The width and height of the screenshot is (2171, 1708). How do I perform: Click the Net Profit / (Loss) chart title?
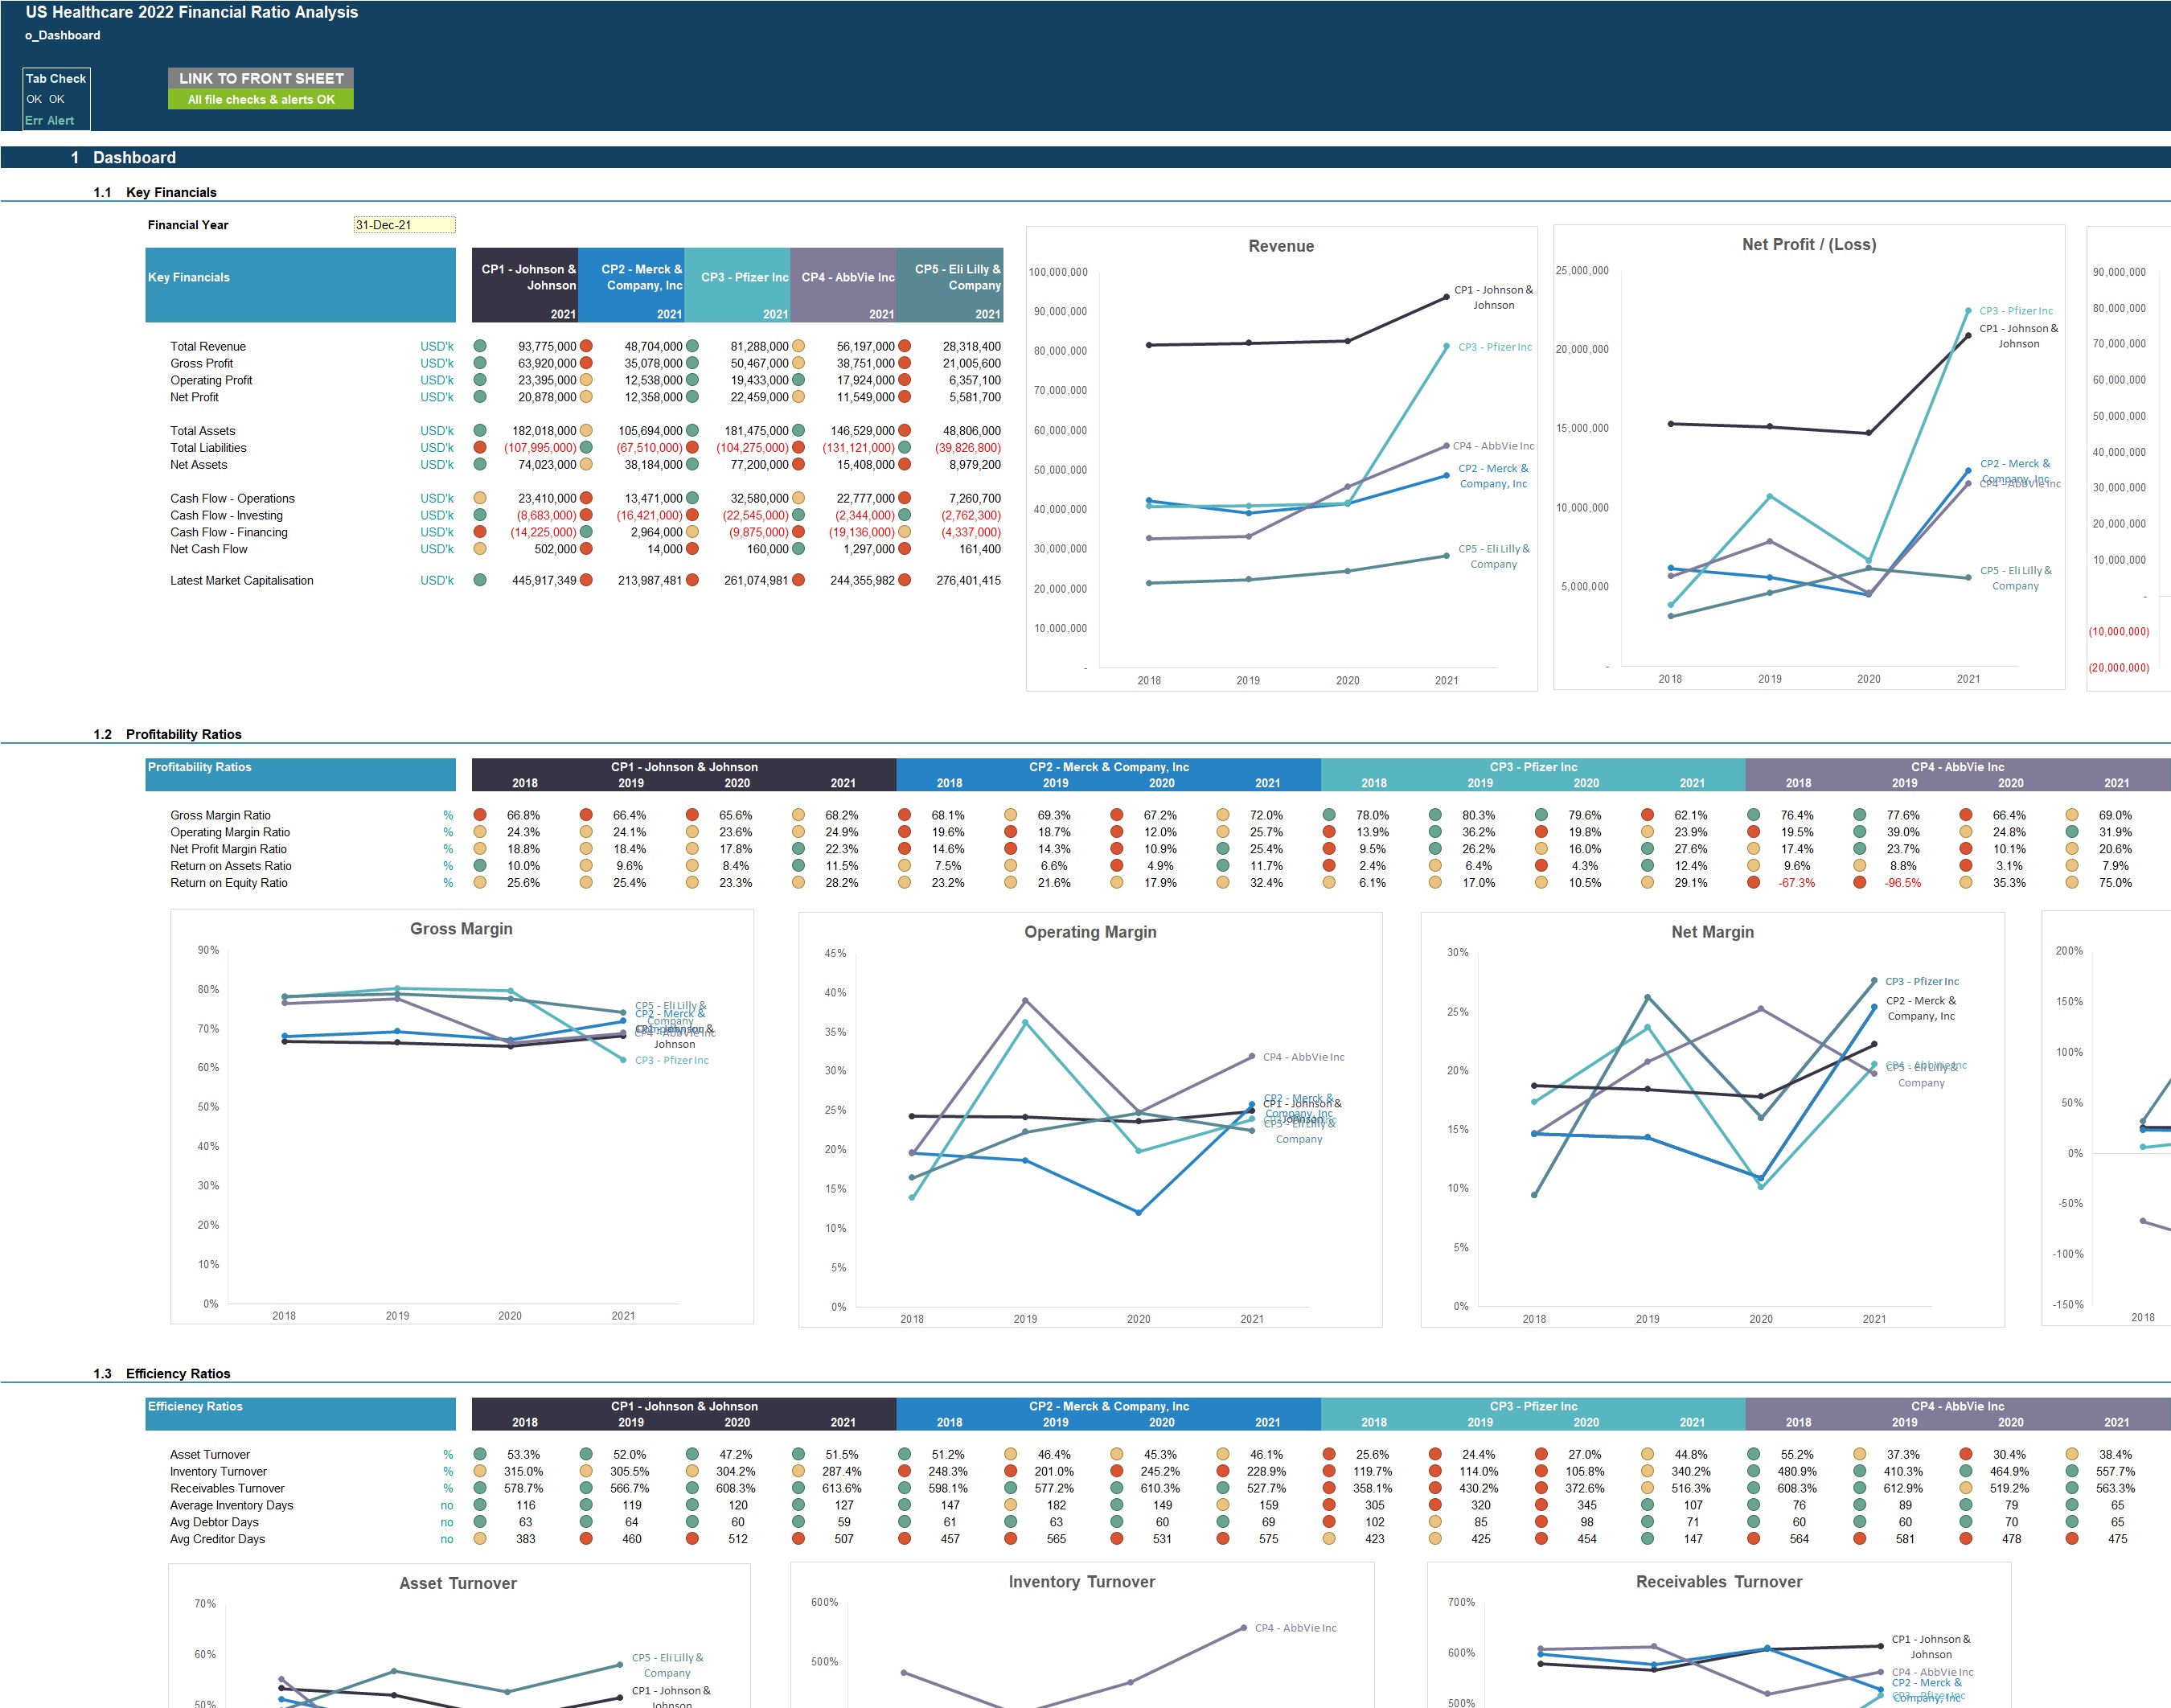coord(1808,244)
